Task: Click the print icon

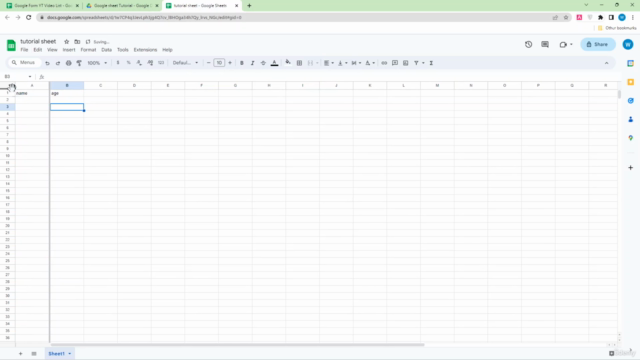Action: point(69,63)
